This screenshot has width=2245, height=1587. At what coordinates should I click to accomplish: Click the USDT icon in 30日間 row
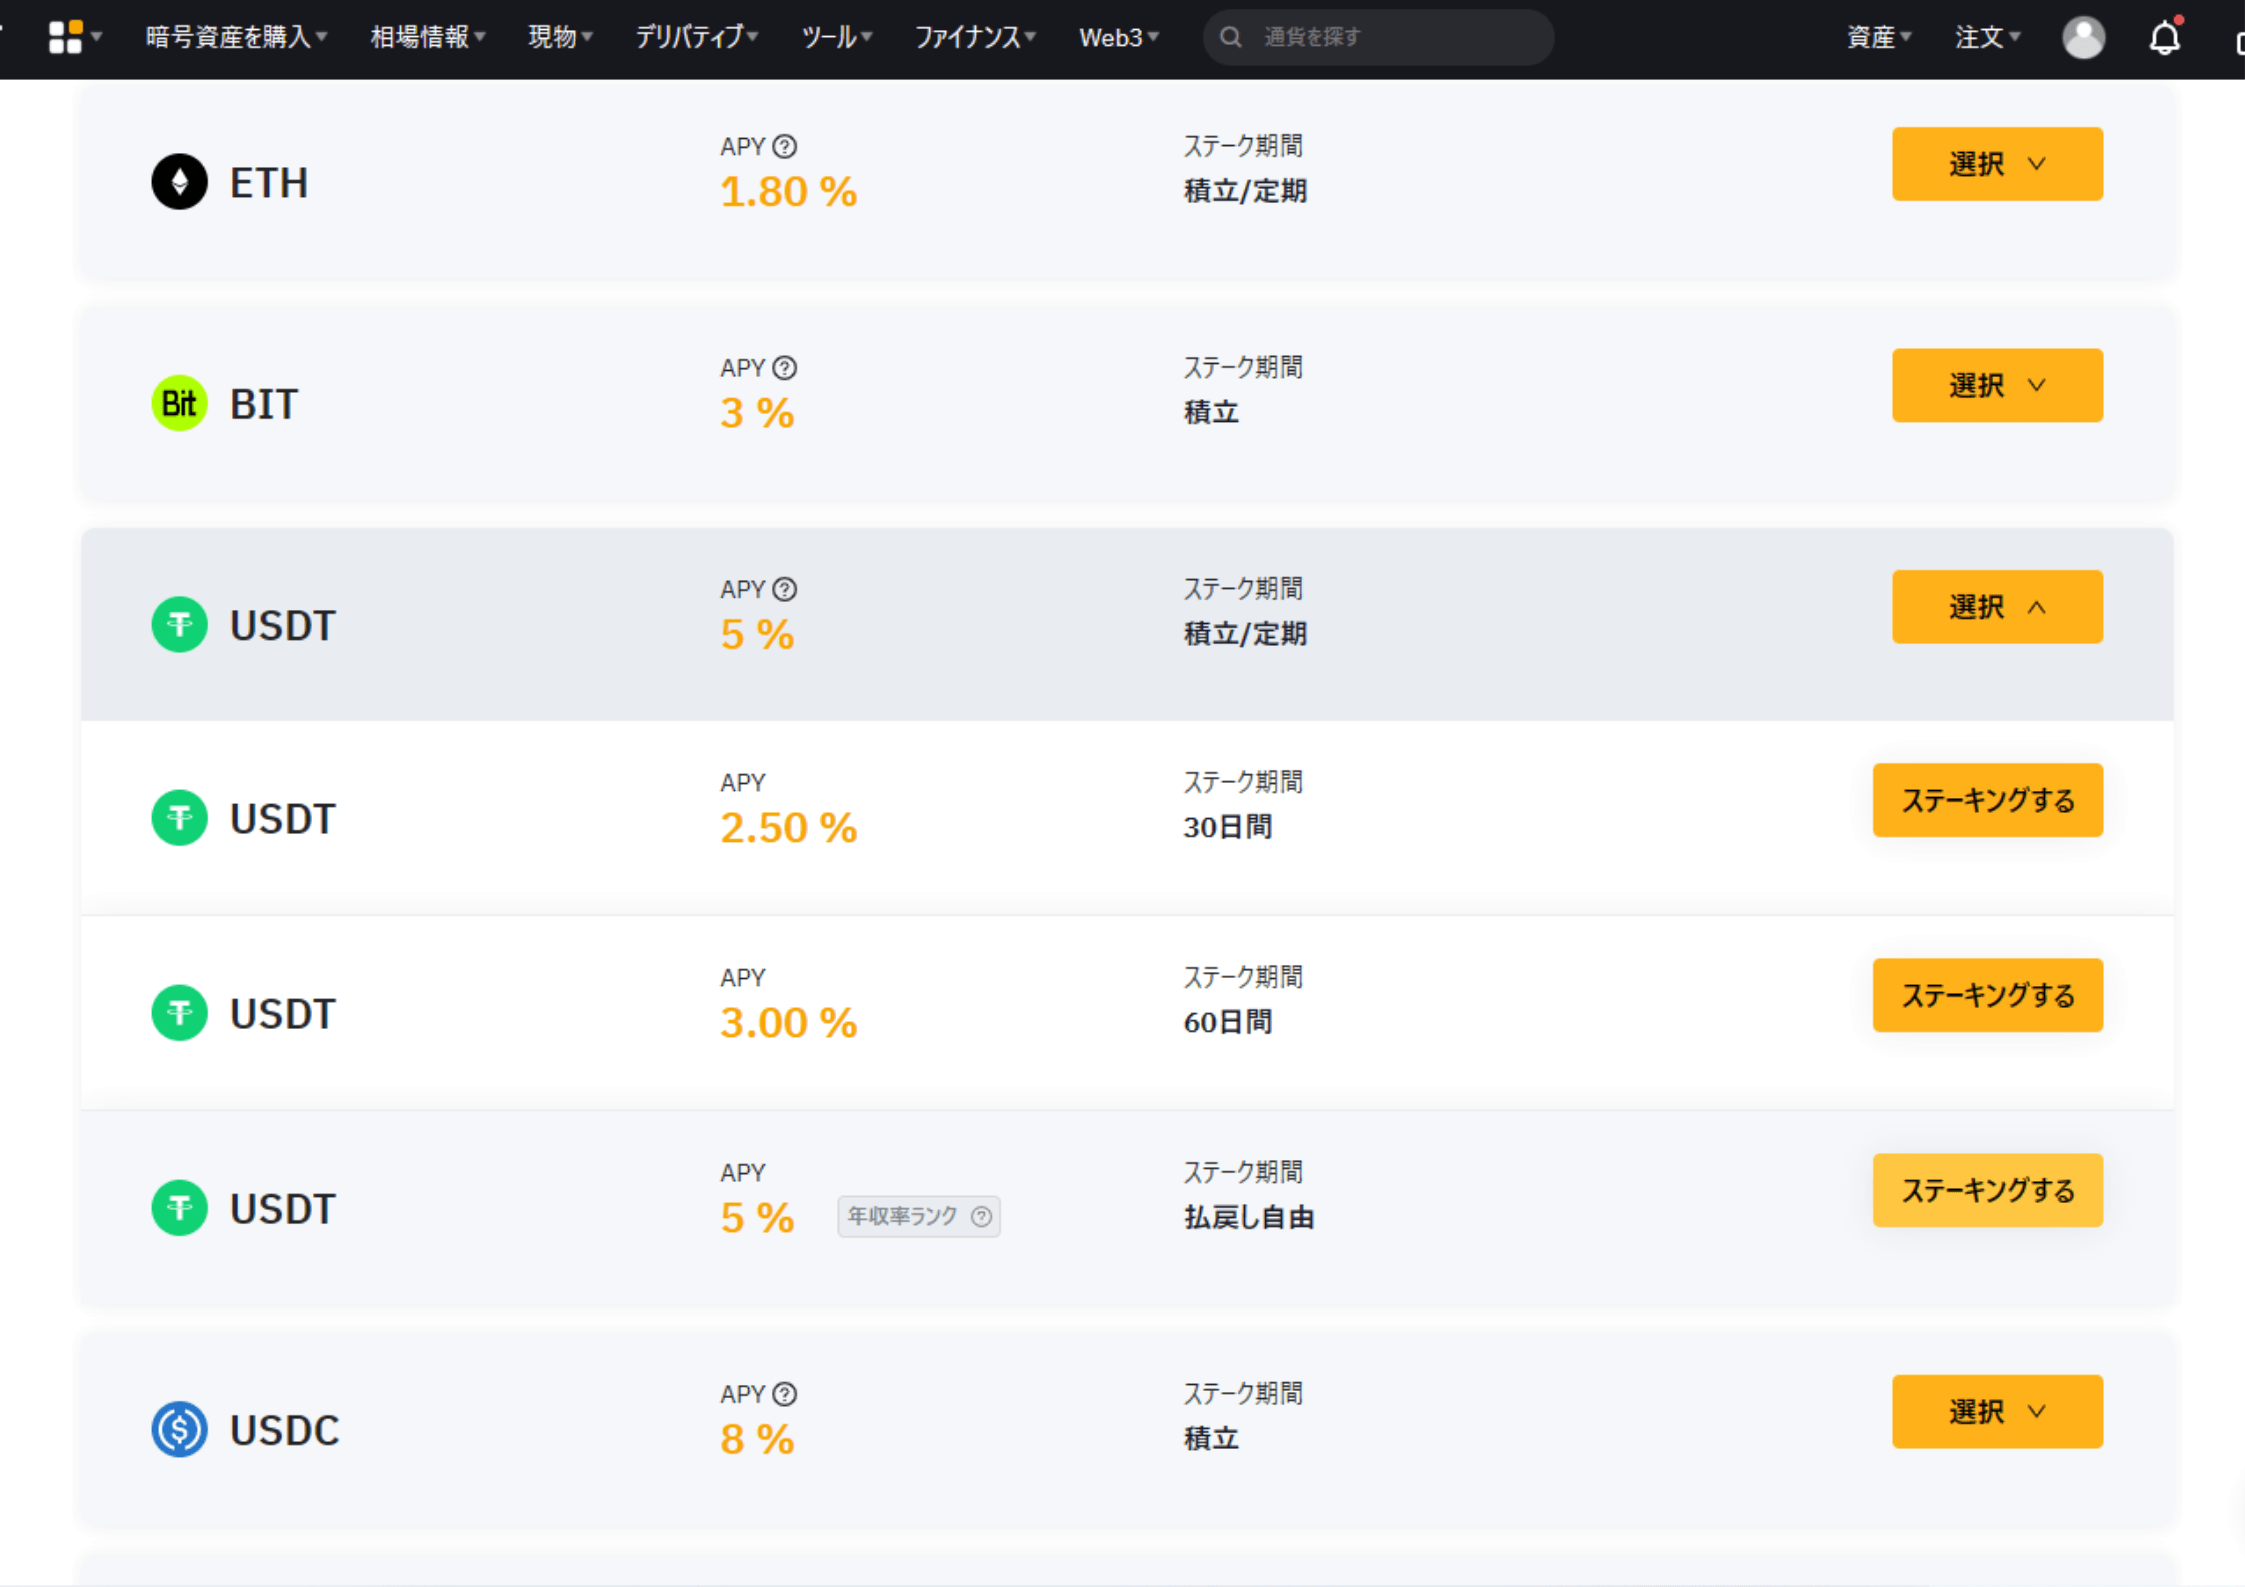(179, 818)
